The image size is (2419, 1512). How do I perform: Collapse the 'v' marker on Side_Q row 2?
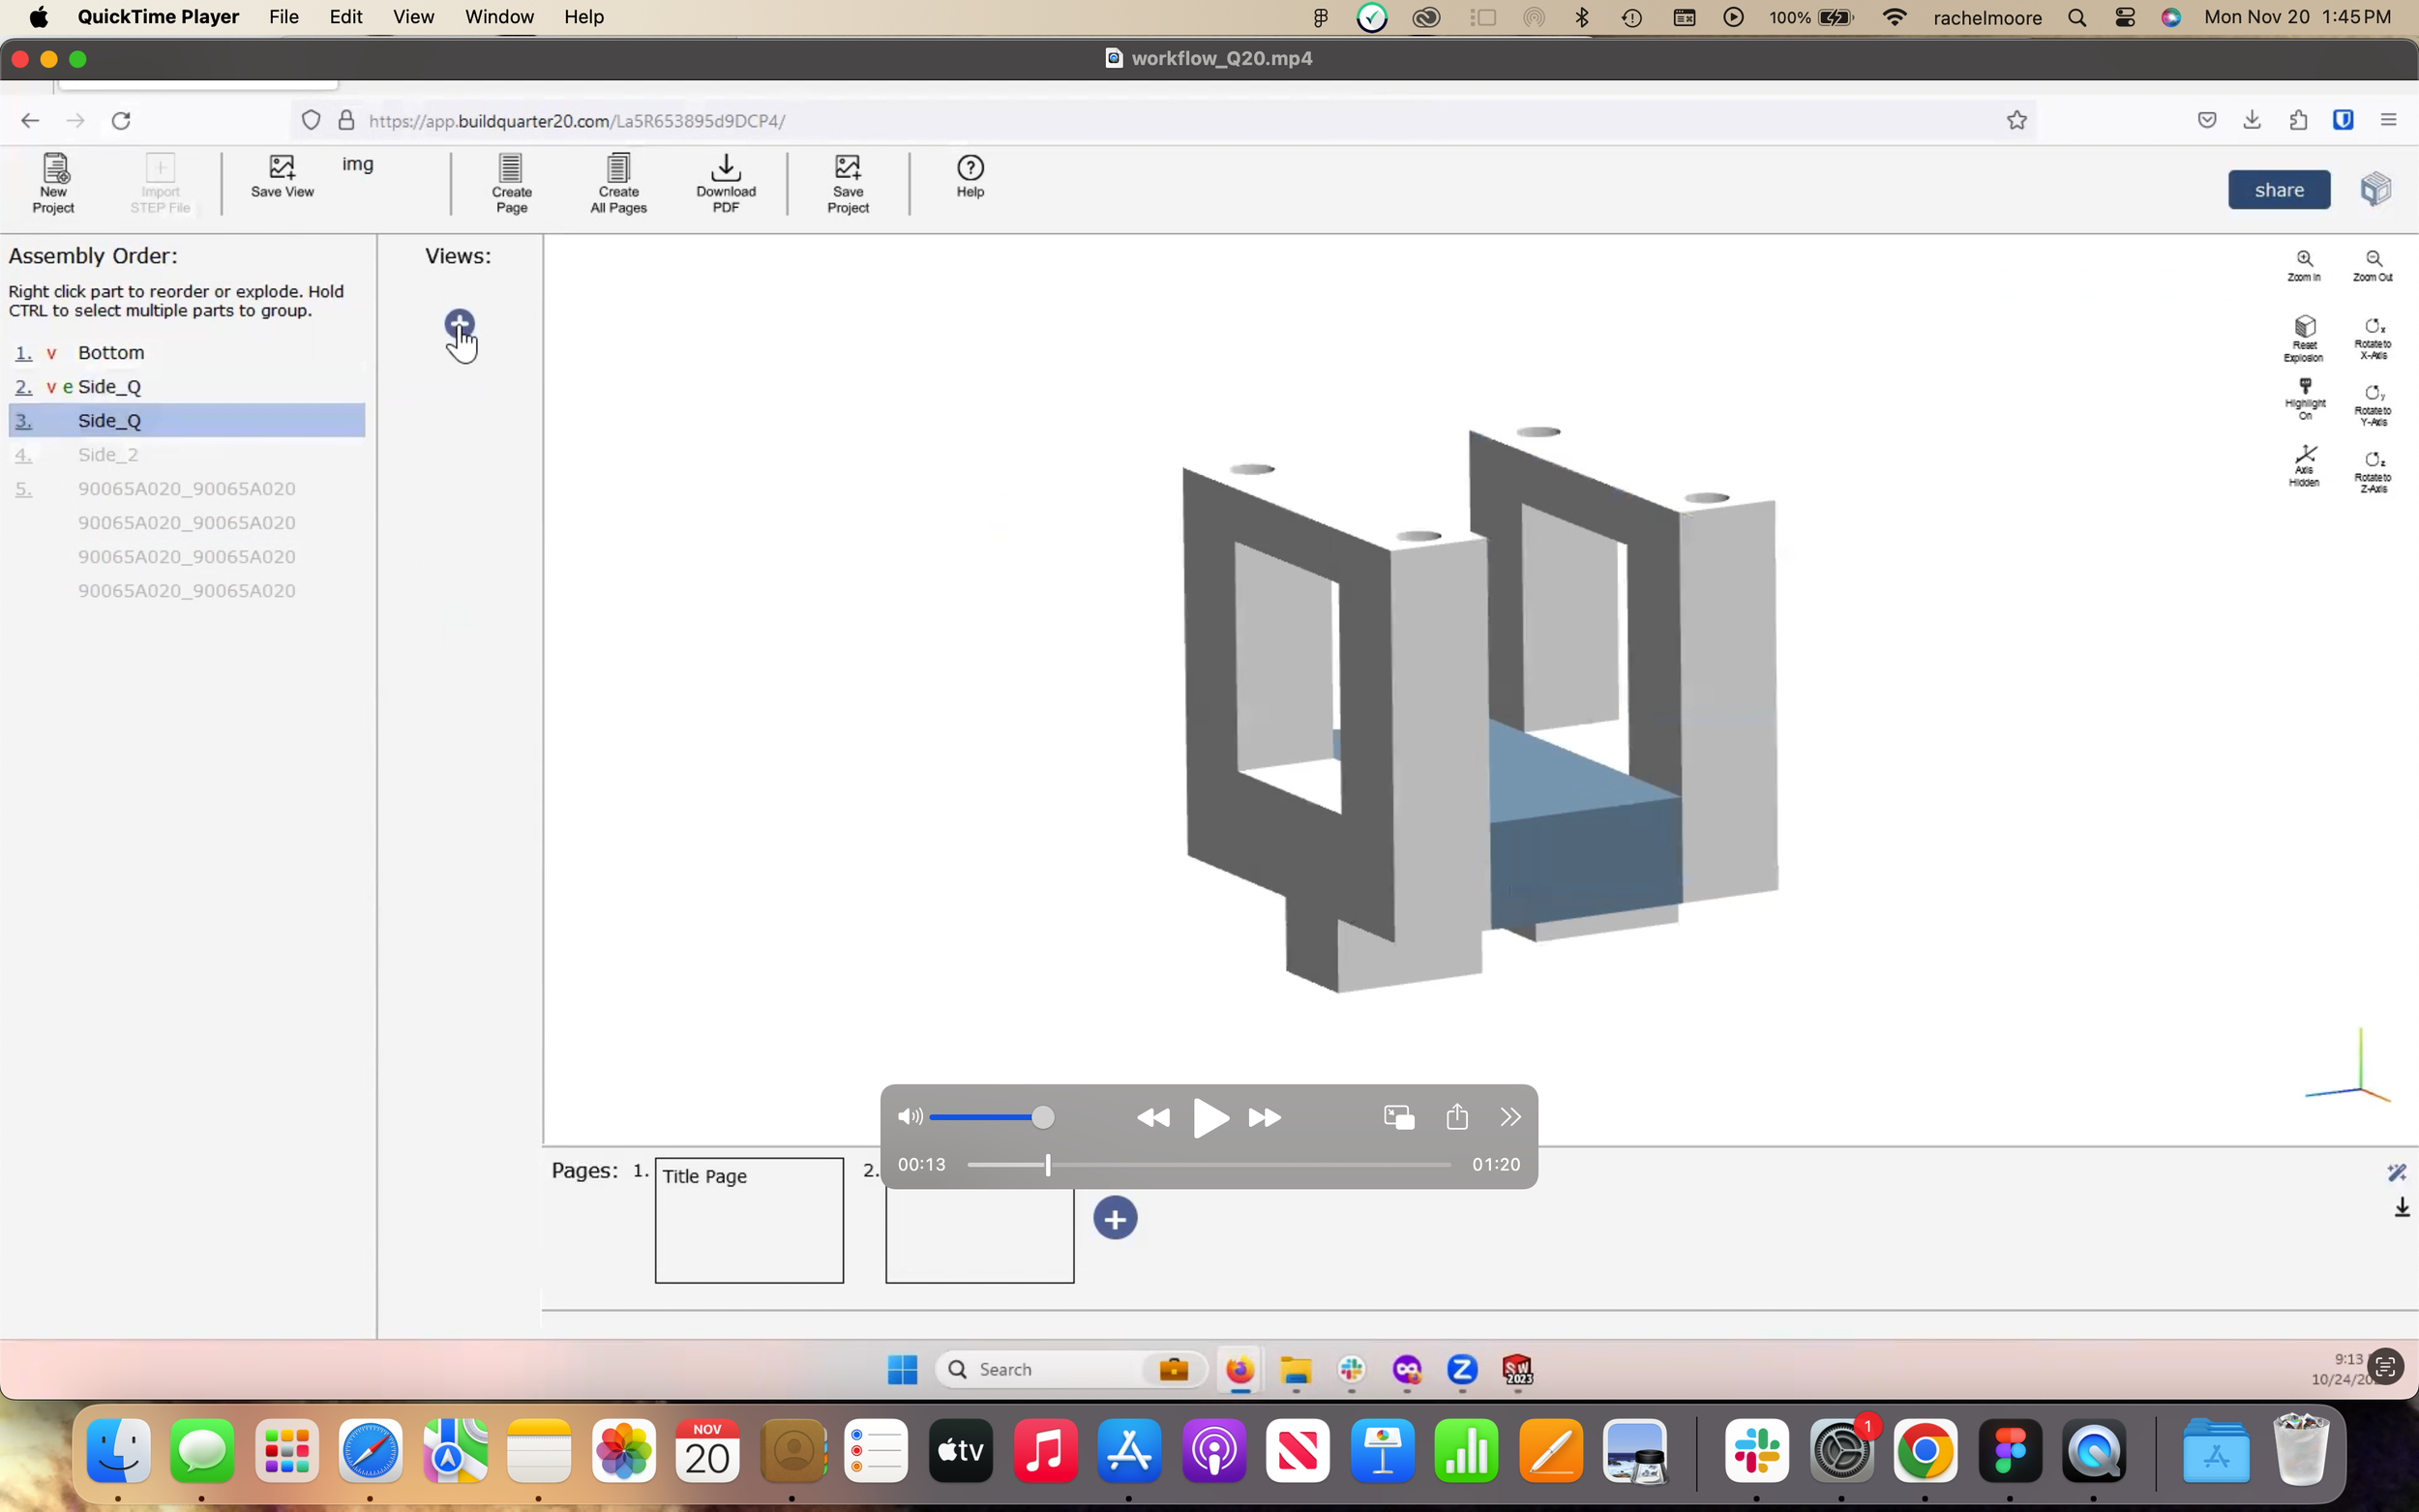coord(51,387)
